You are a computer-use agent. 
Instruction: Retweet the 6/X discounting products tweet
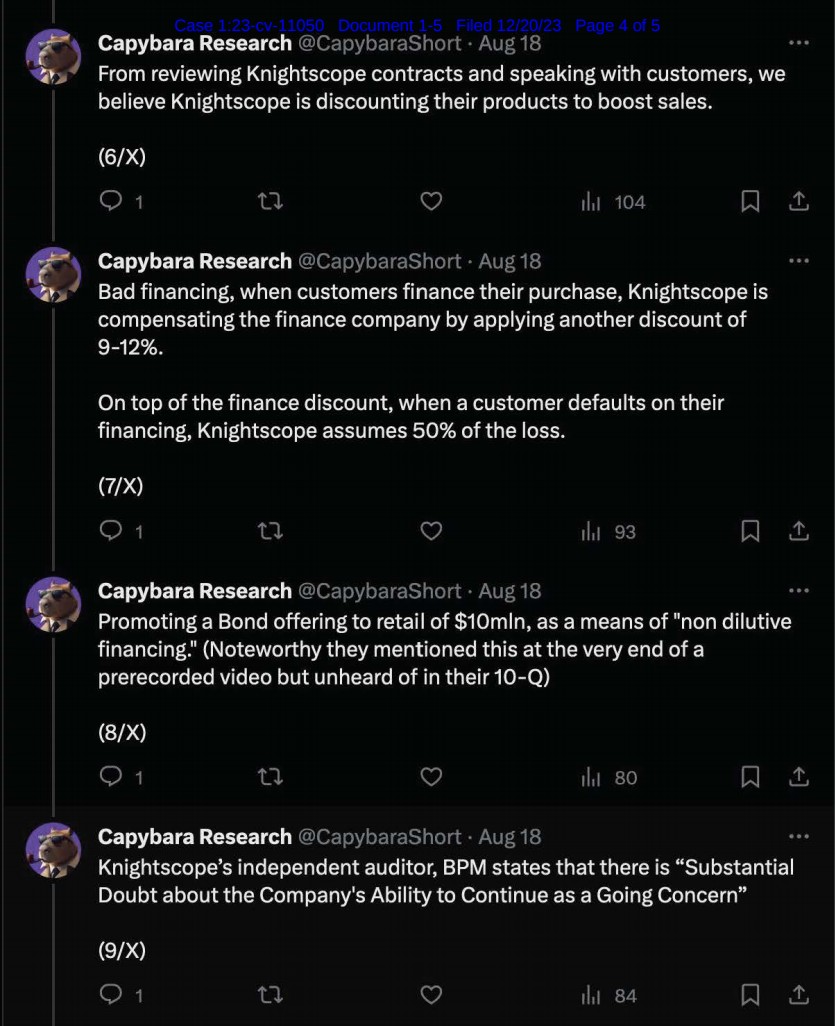[x=270, y=202]
